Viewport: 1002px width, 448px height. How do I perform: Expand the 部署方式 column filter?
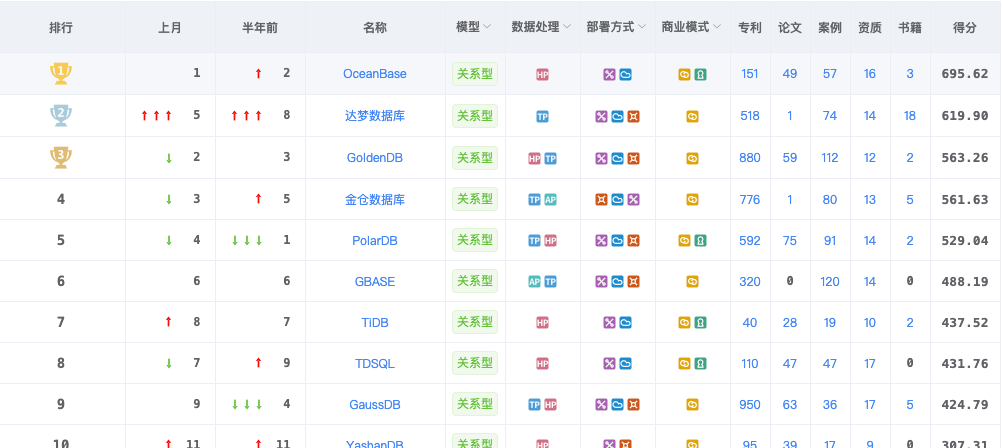(642, 28)
